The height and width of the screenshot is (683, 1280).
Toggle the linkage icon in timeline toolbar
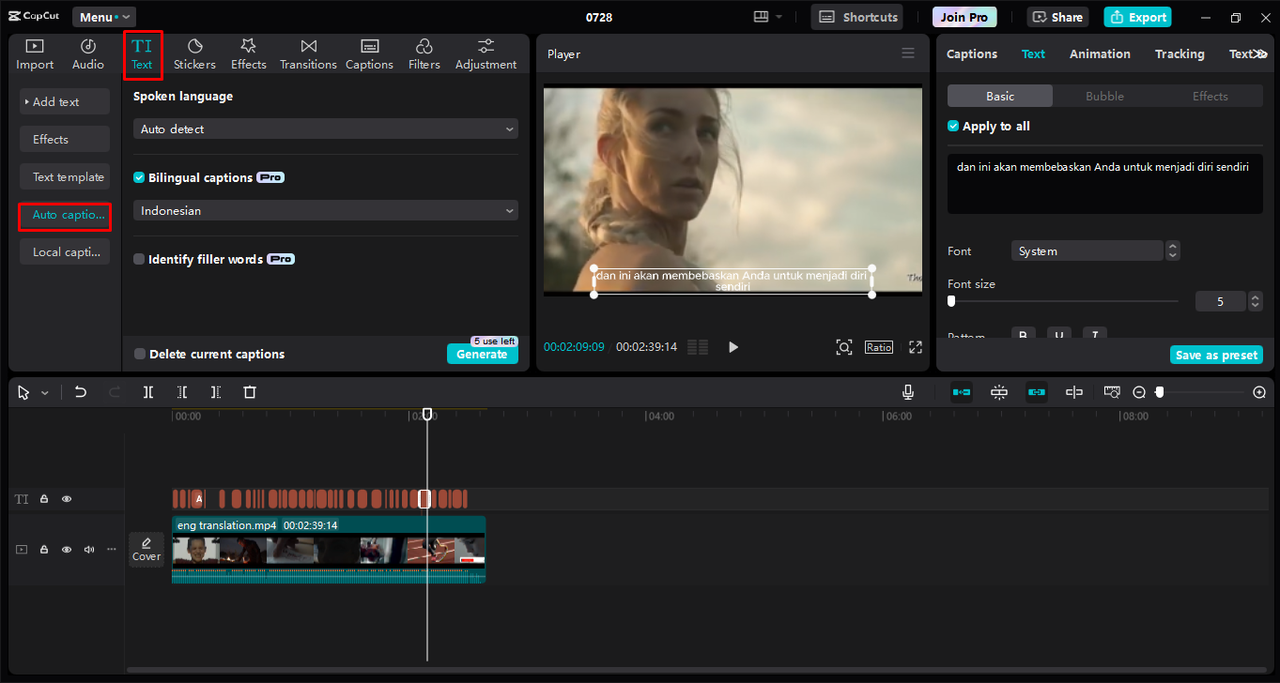tap(1037, 392)
